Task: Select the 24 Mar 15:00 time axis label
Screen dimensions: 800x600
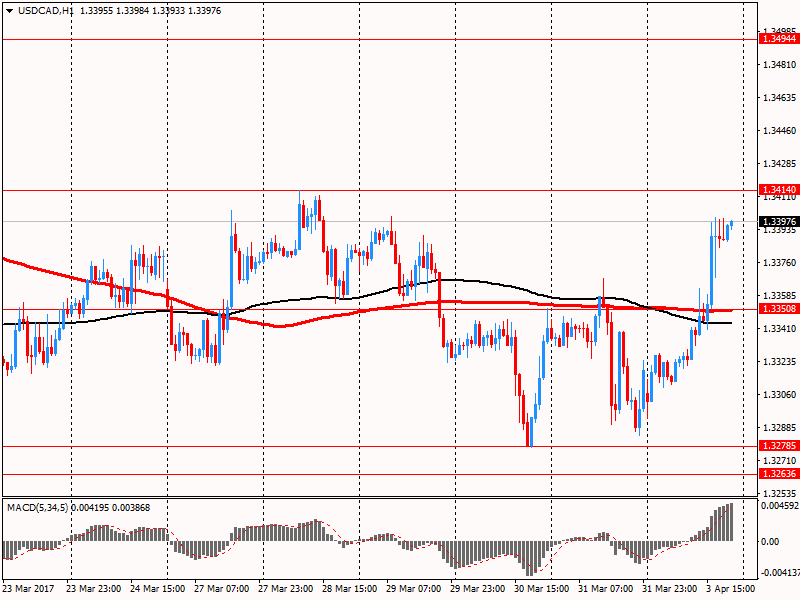Action: (x=157, y=588)
